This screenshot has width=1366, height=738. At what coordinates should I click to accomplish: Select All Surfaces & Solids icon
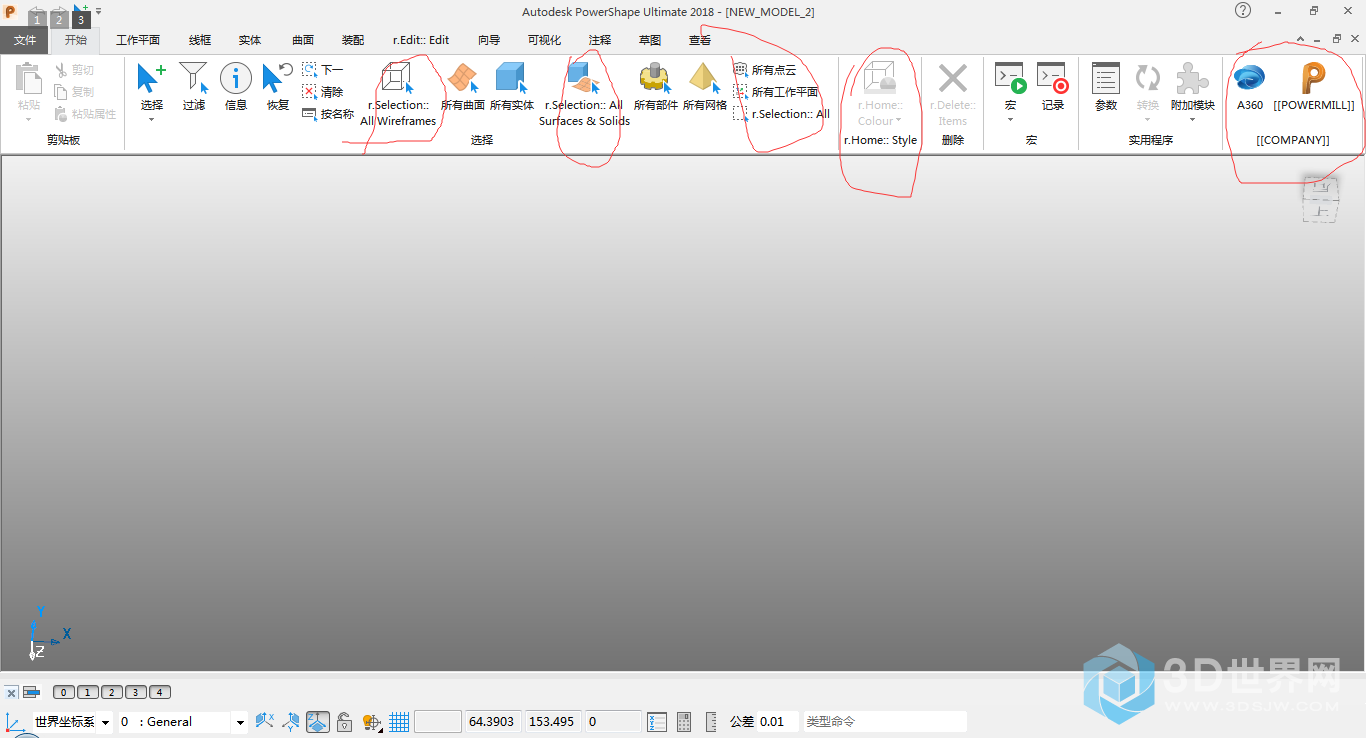[584, 78]
